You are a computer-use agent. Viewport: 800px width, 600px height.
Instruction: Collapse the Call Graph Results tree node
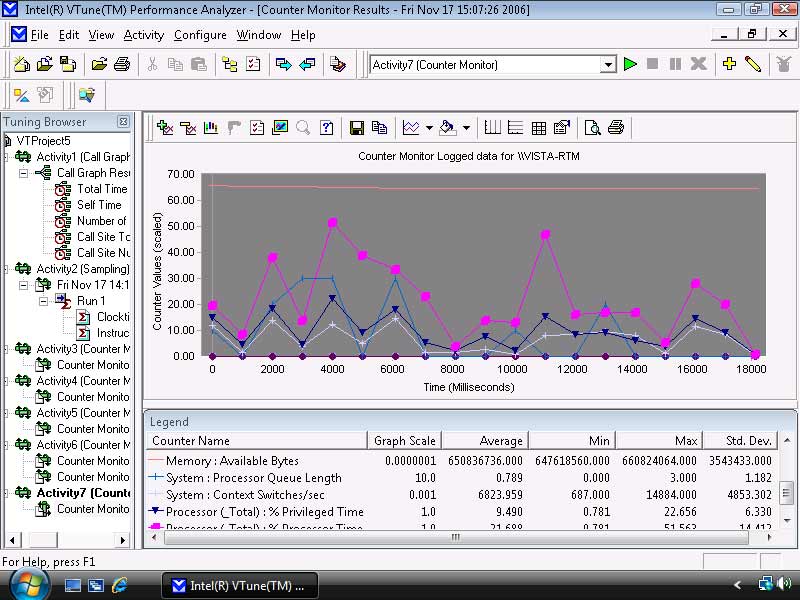23,173
